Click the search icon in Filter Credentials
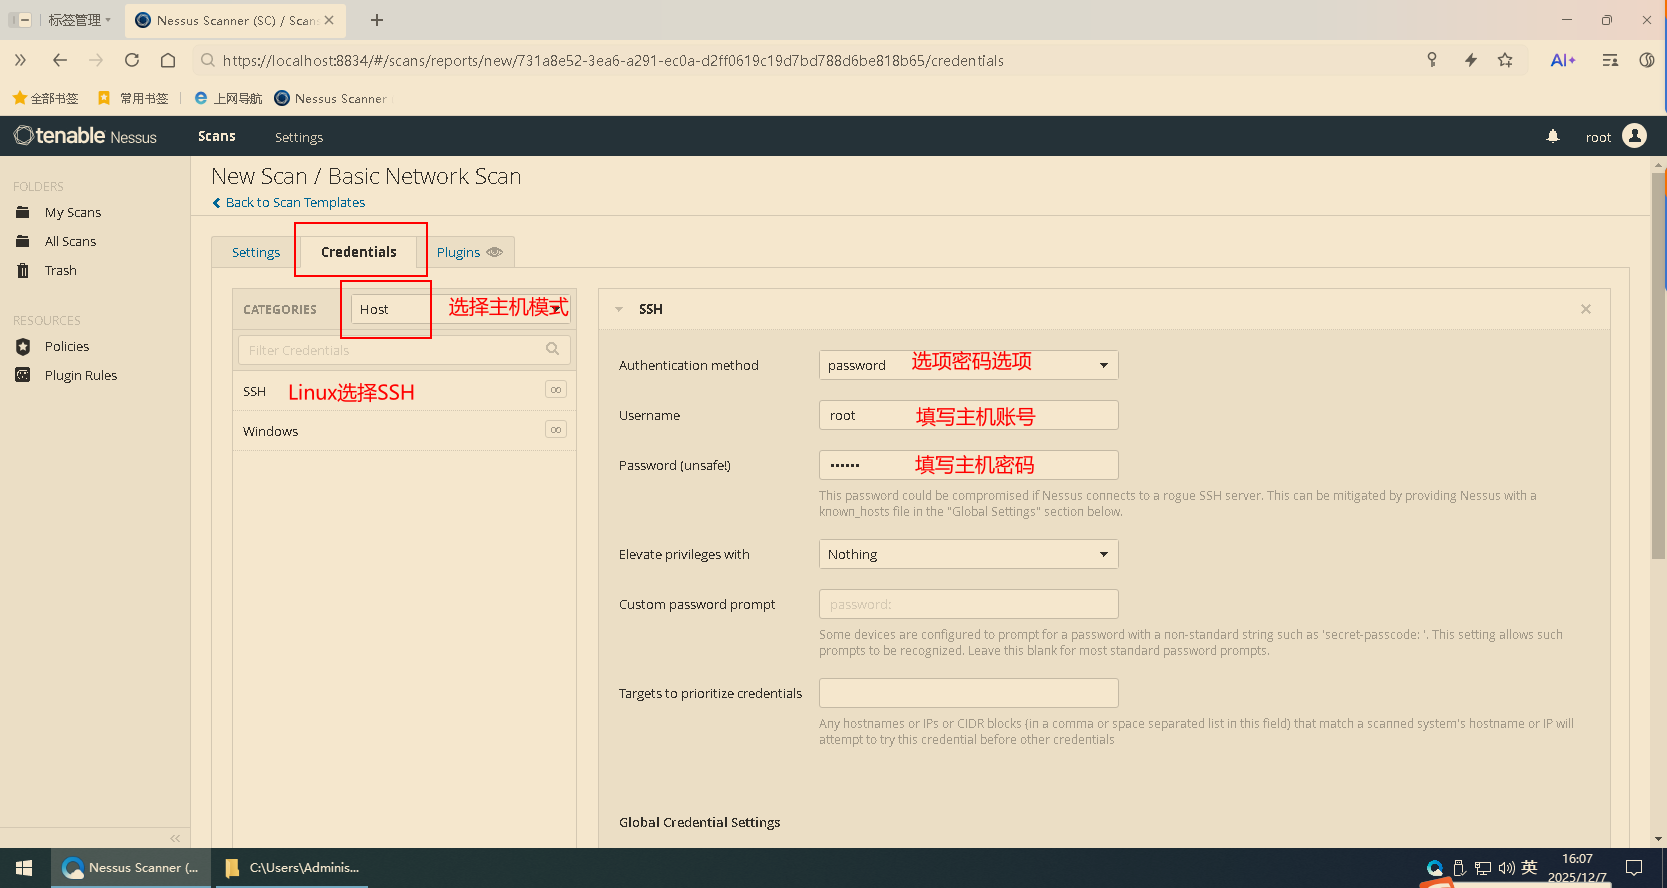This screenshot has height=888, width=1667. (552, 349)
